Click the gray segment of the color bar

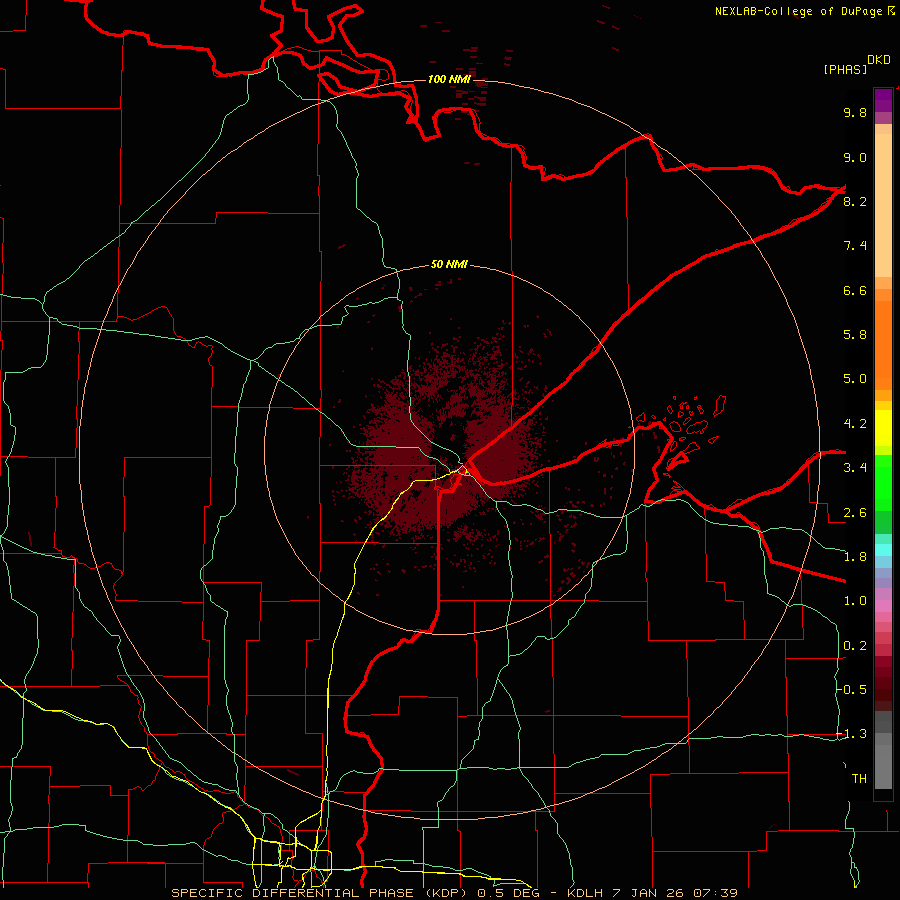[883, 751]
